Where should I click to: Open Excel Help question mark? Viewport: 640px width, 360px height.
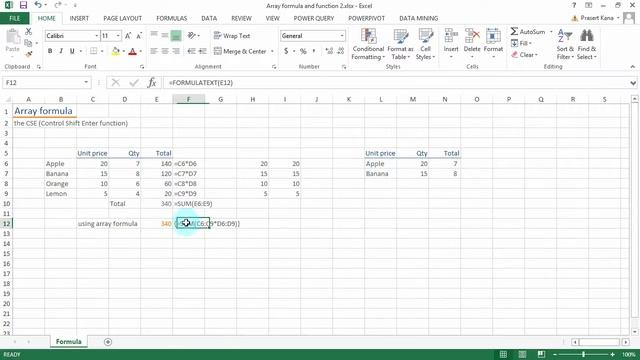point(574,5)
